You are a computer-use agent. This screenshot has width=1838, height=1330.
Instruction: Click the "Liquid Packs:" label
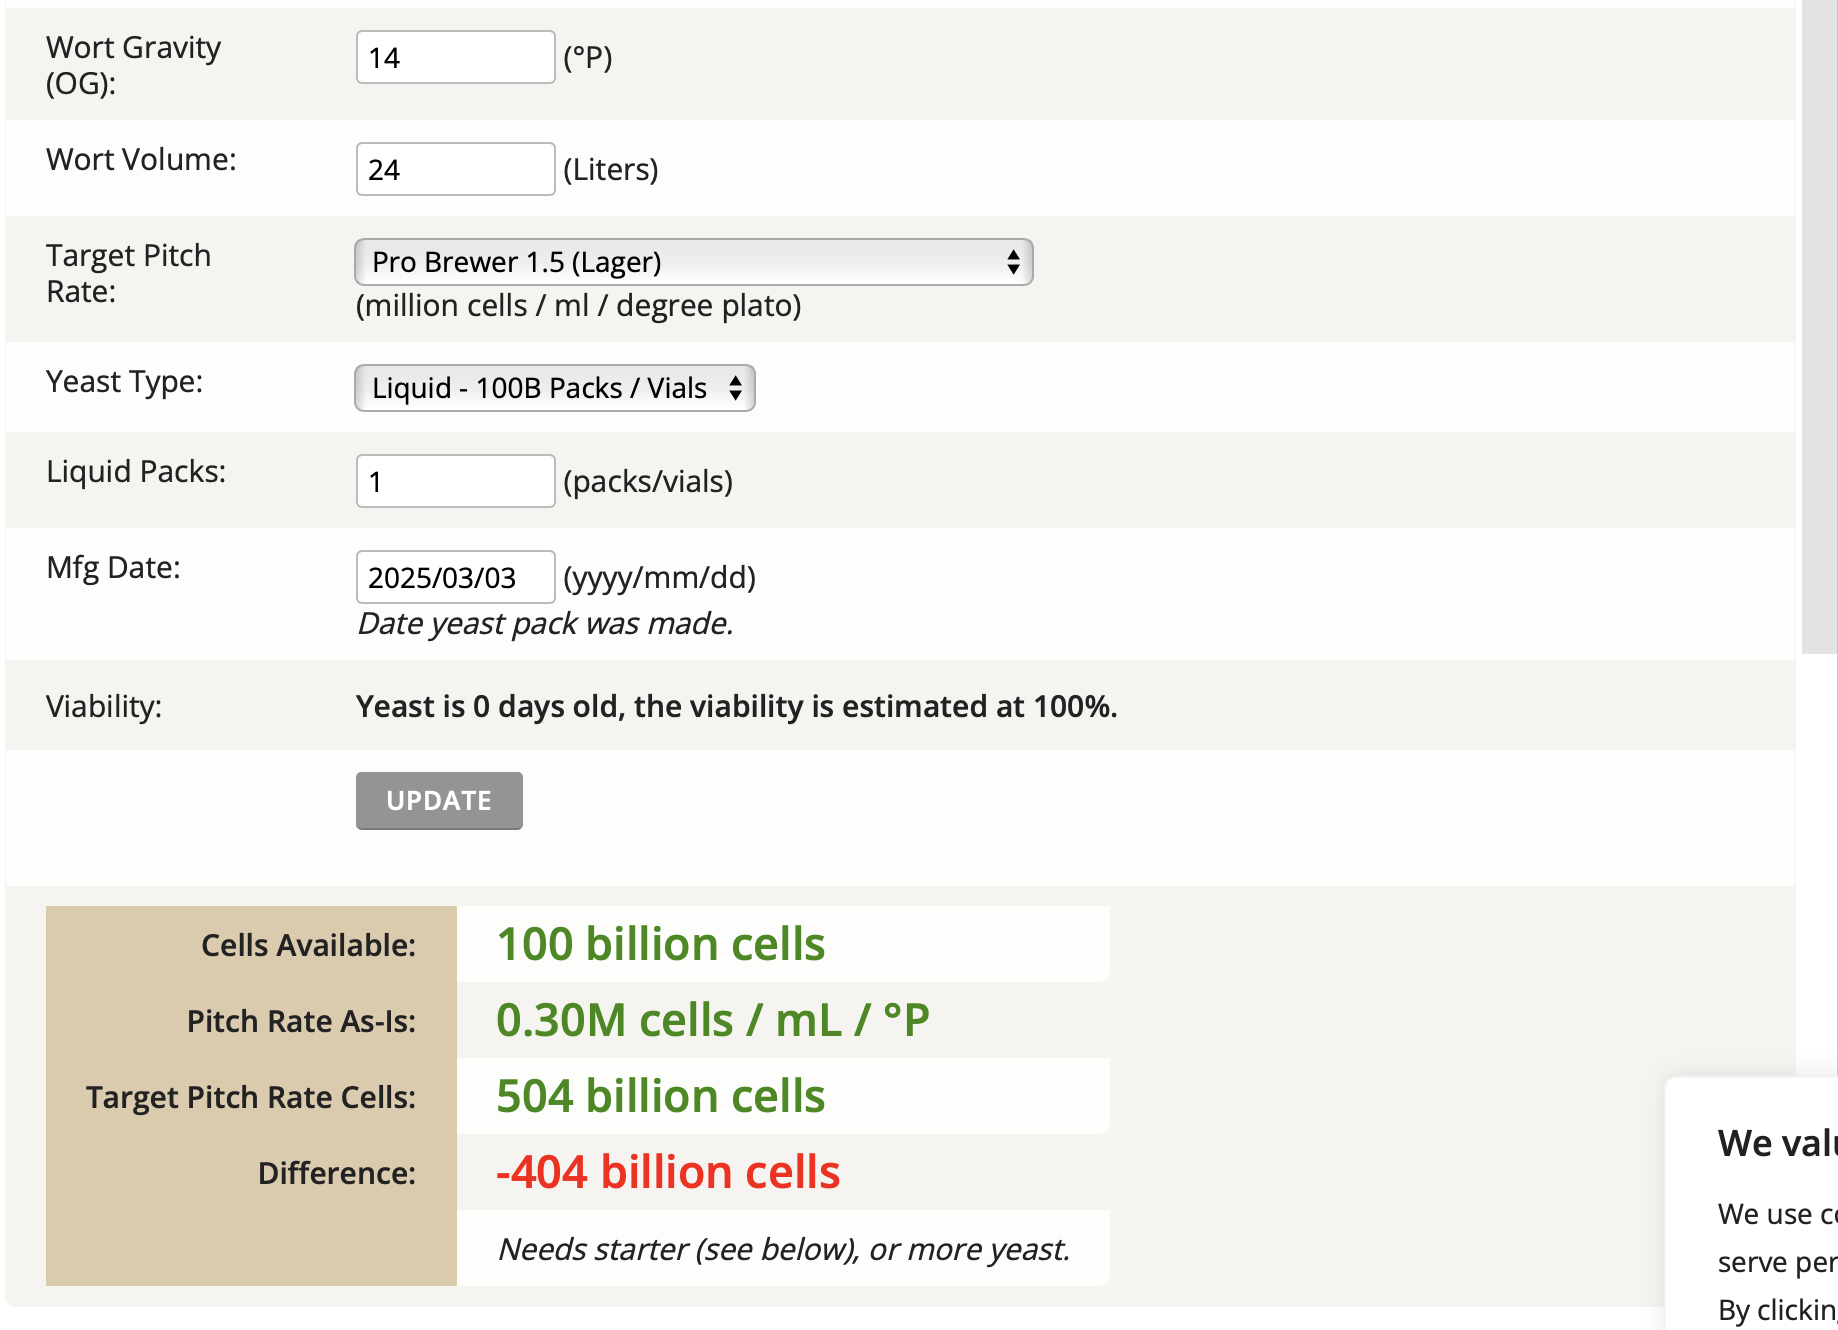[x=136, y=471]
